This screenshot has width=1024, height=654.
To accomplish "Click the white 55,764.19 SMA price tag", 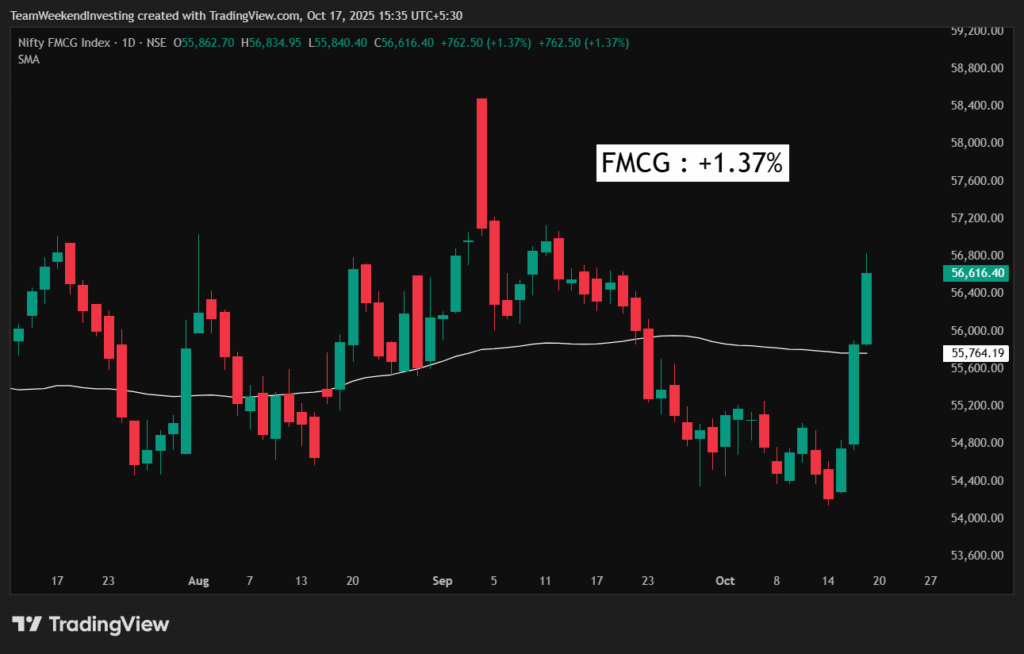I will pyautogui.click(x=979, y=353).
